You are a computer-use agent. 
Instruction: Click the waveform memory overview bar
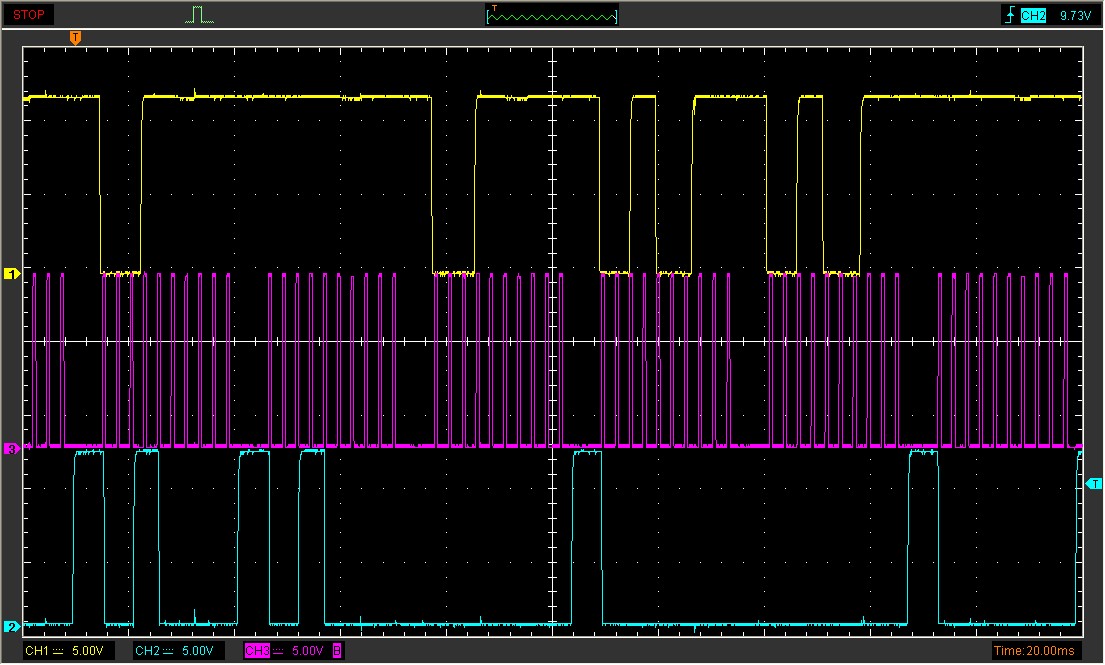[x=552, y=15]
